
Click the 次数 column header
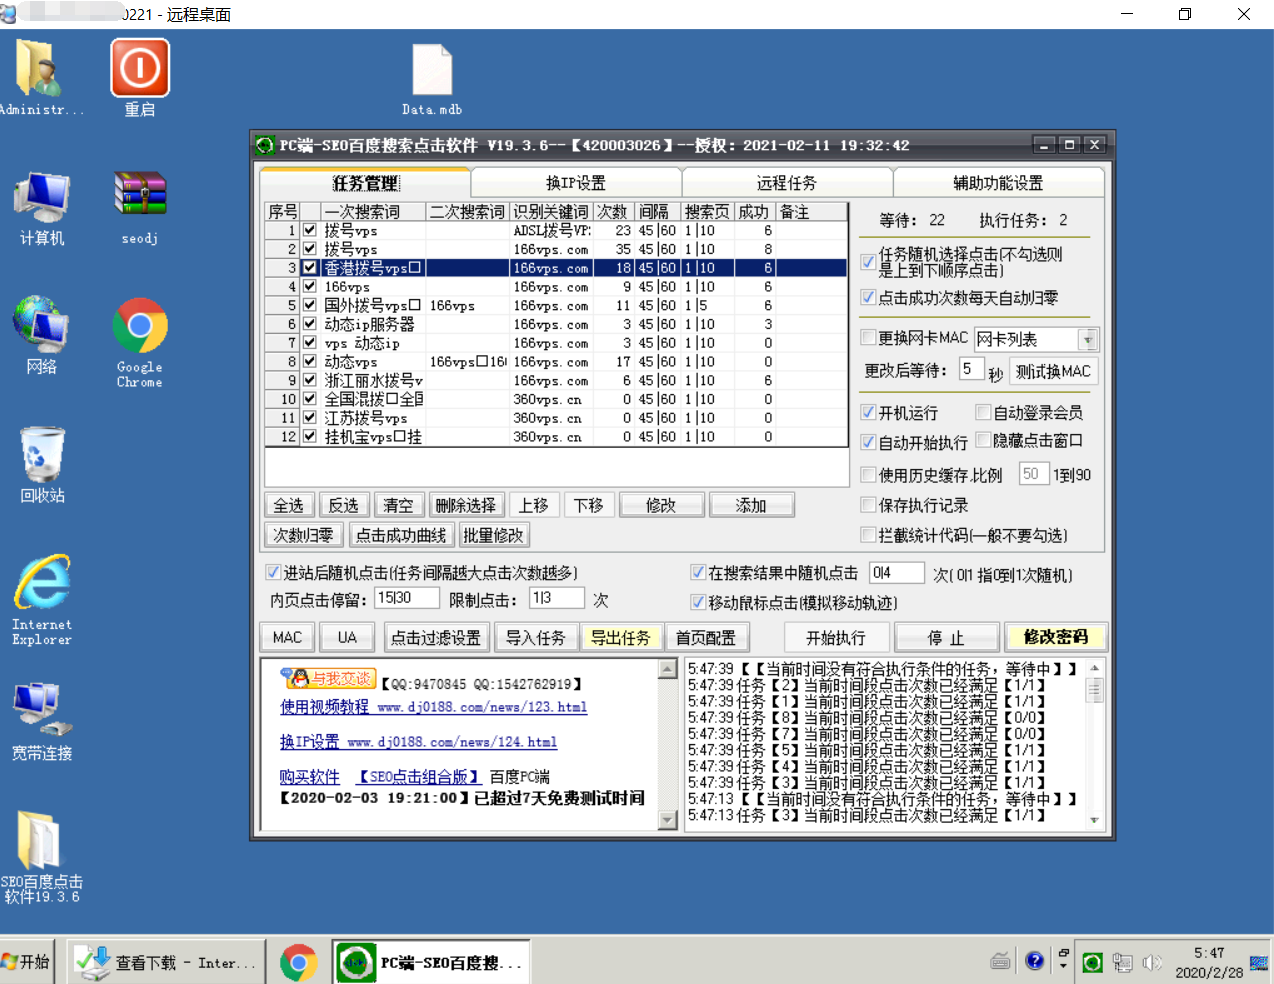click(613, 212)
